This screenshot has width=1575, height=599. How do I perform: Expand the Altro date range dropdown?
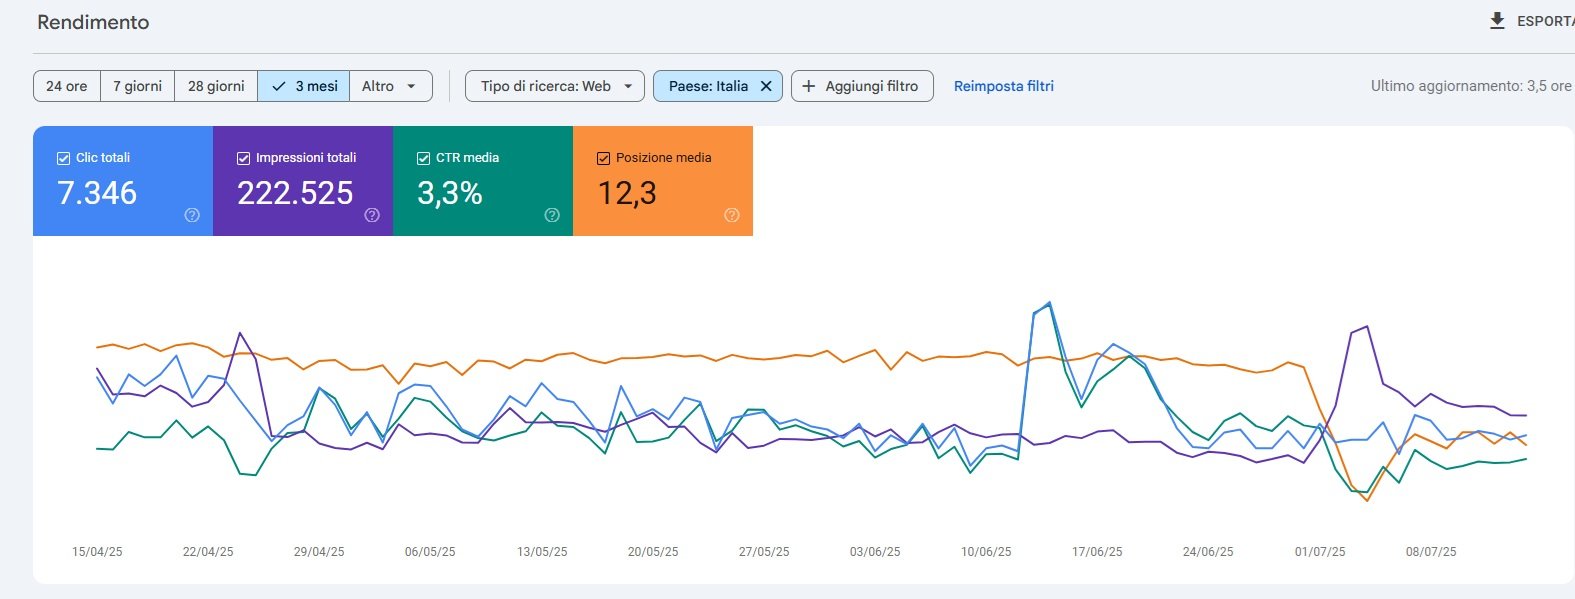point(391,86)
